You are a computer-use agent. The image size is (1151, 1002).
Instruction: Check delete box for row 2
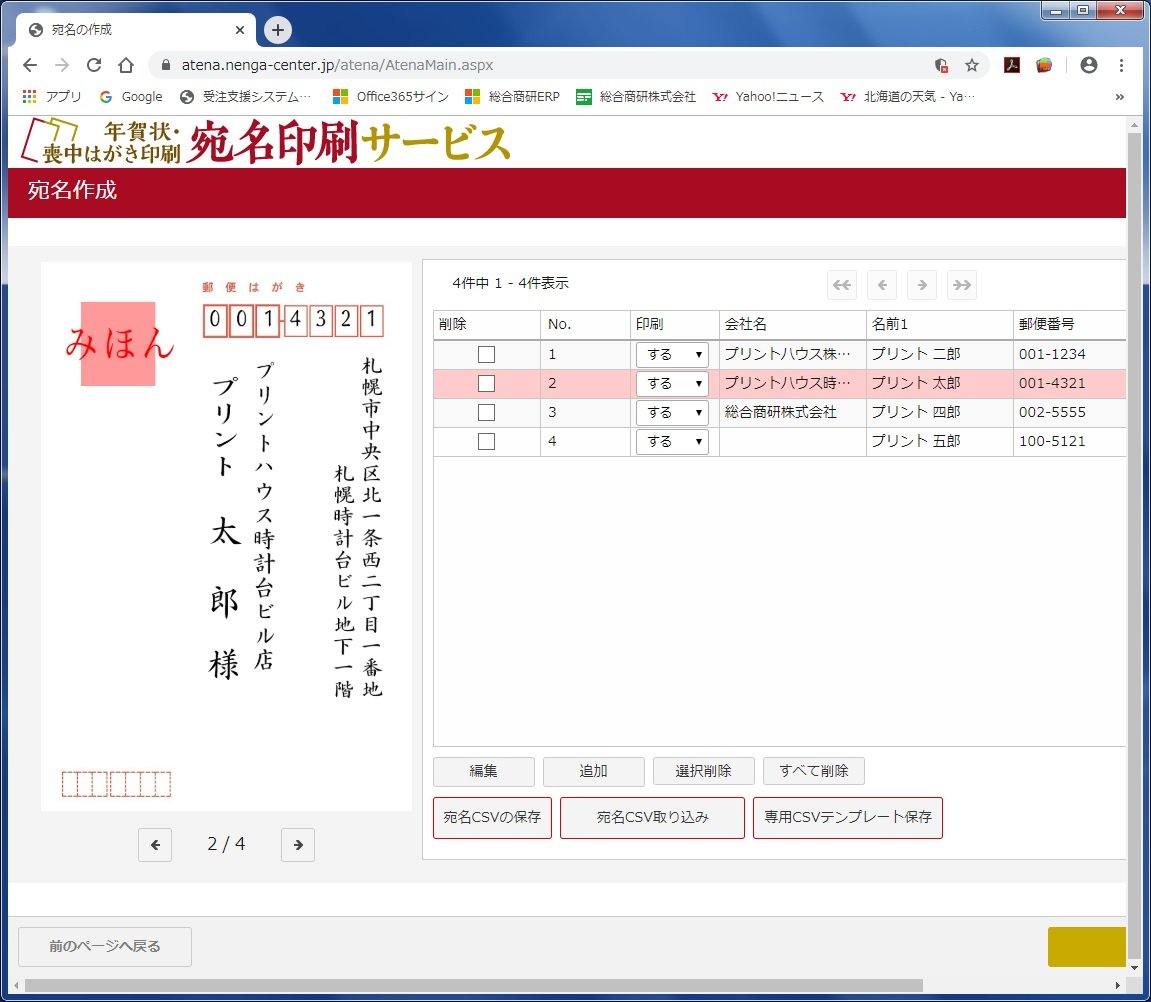pos(486,383)
